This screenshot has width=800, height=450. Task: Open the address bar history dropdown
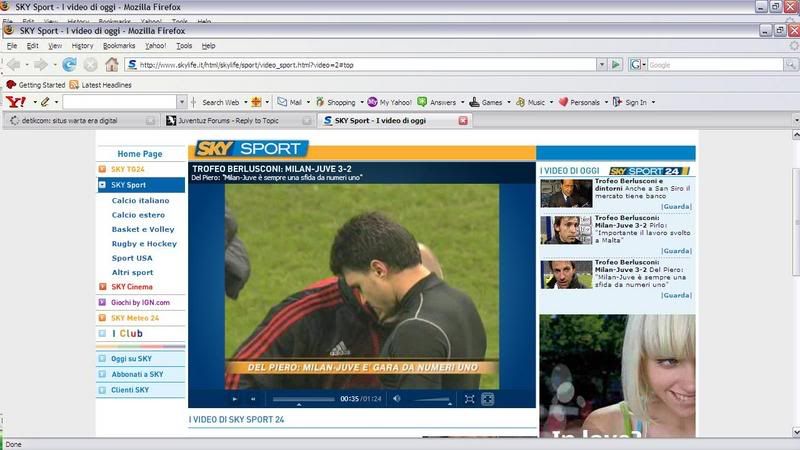click(602, 65)
